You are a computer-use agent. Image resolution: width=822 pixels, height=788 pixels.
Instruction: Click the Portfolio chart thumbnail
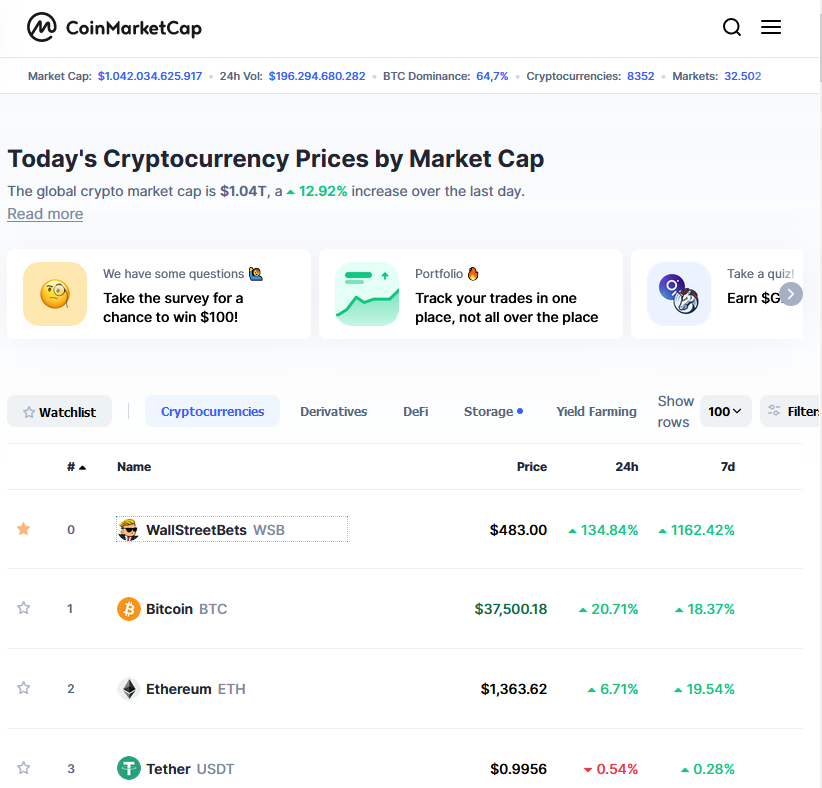pyautogui.click(x=367, y=294)
